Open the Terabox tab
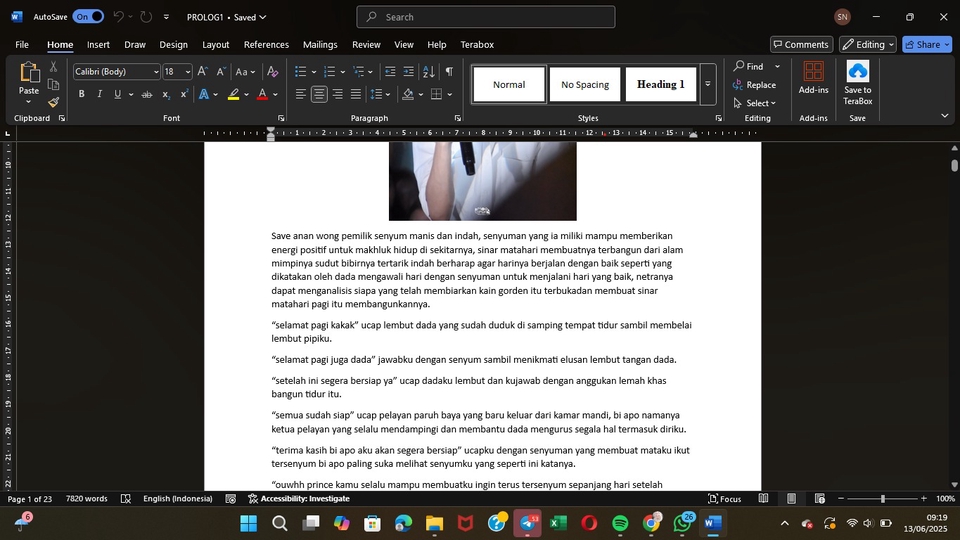Screen dimensions: 960x540 pyautogui.click(x=477, y=45)
